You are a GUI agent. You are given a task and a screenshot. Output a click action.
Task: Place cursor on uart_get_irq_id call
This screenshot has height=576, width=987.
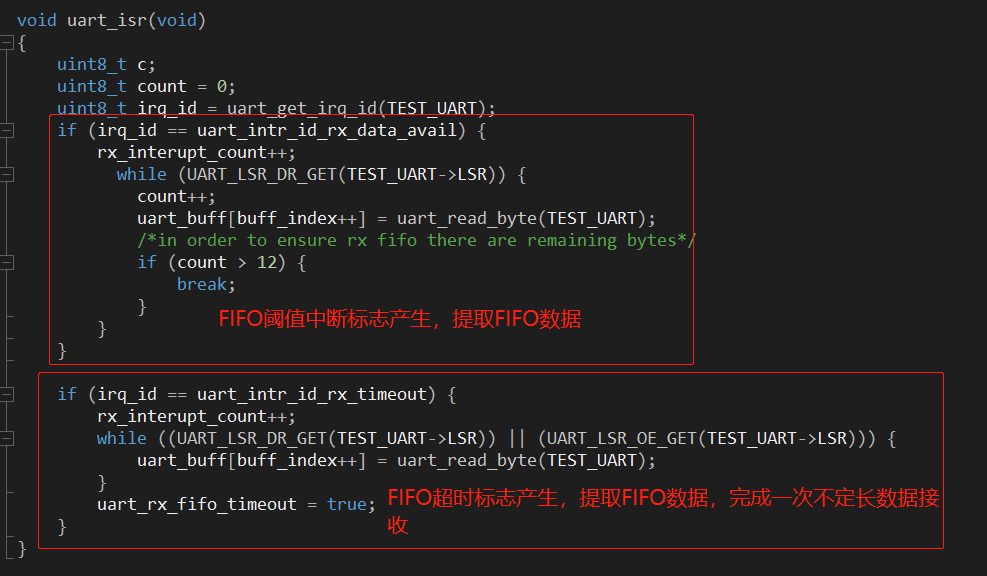click(302, 108)
